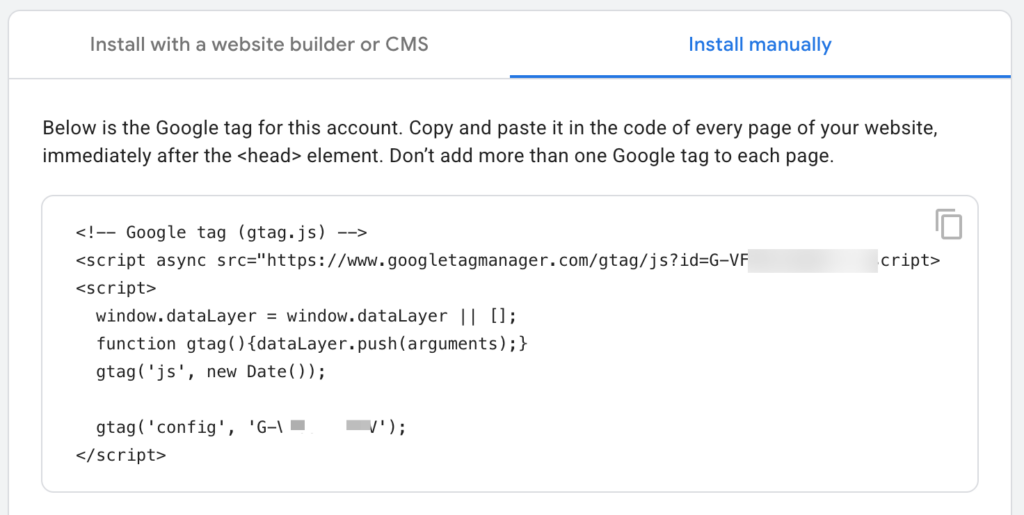The image size is (1024, 515).
Task: Open Install with a website builder or CMS tab
Action: point(259,44)
